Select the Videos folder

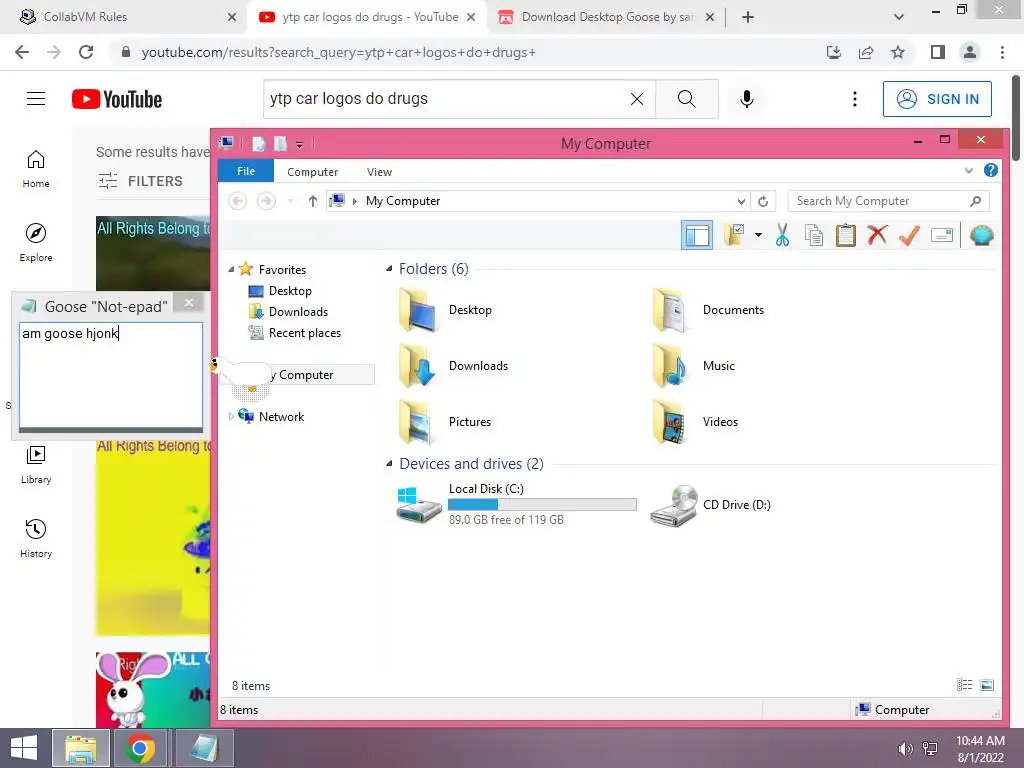click(x=696, y=422)
